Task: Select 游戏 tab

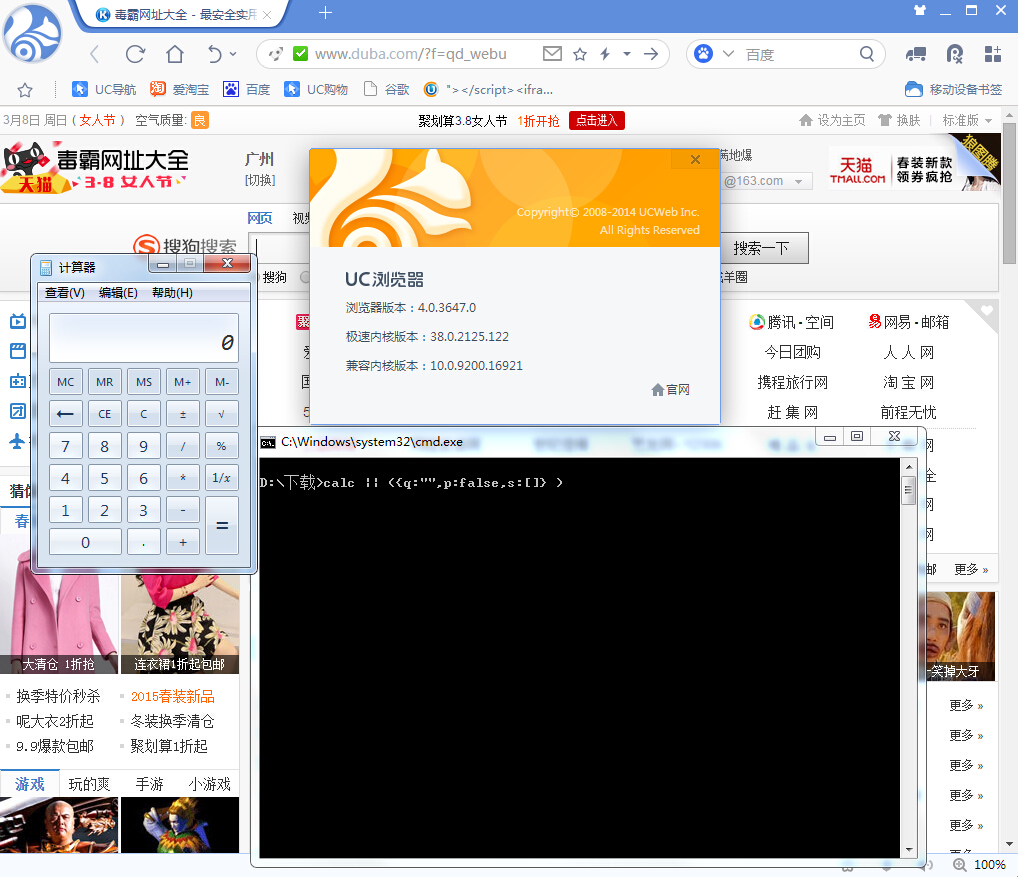Action: 30,784
